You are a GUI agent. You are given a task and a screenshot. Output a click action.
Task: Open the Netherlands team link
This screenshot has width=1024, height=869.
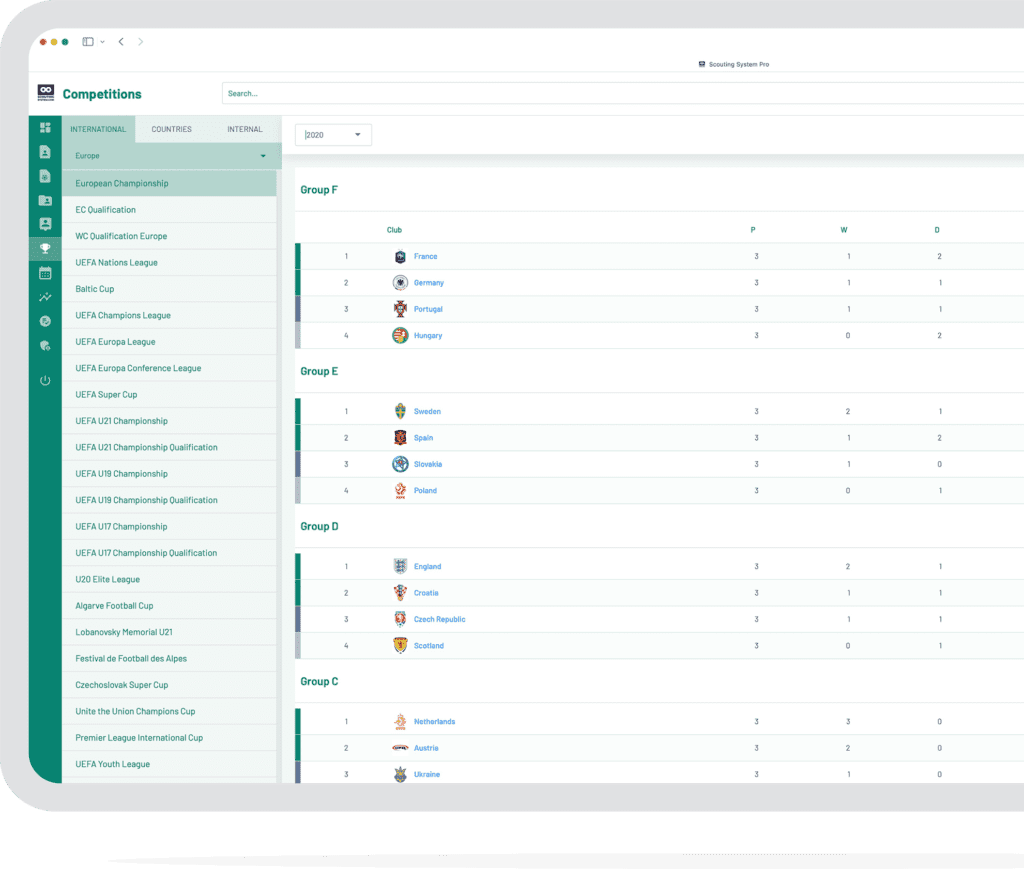(436, 721)
